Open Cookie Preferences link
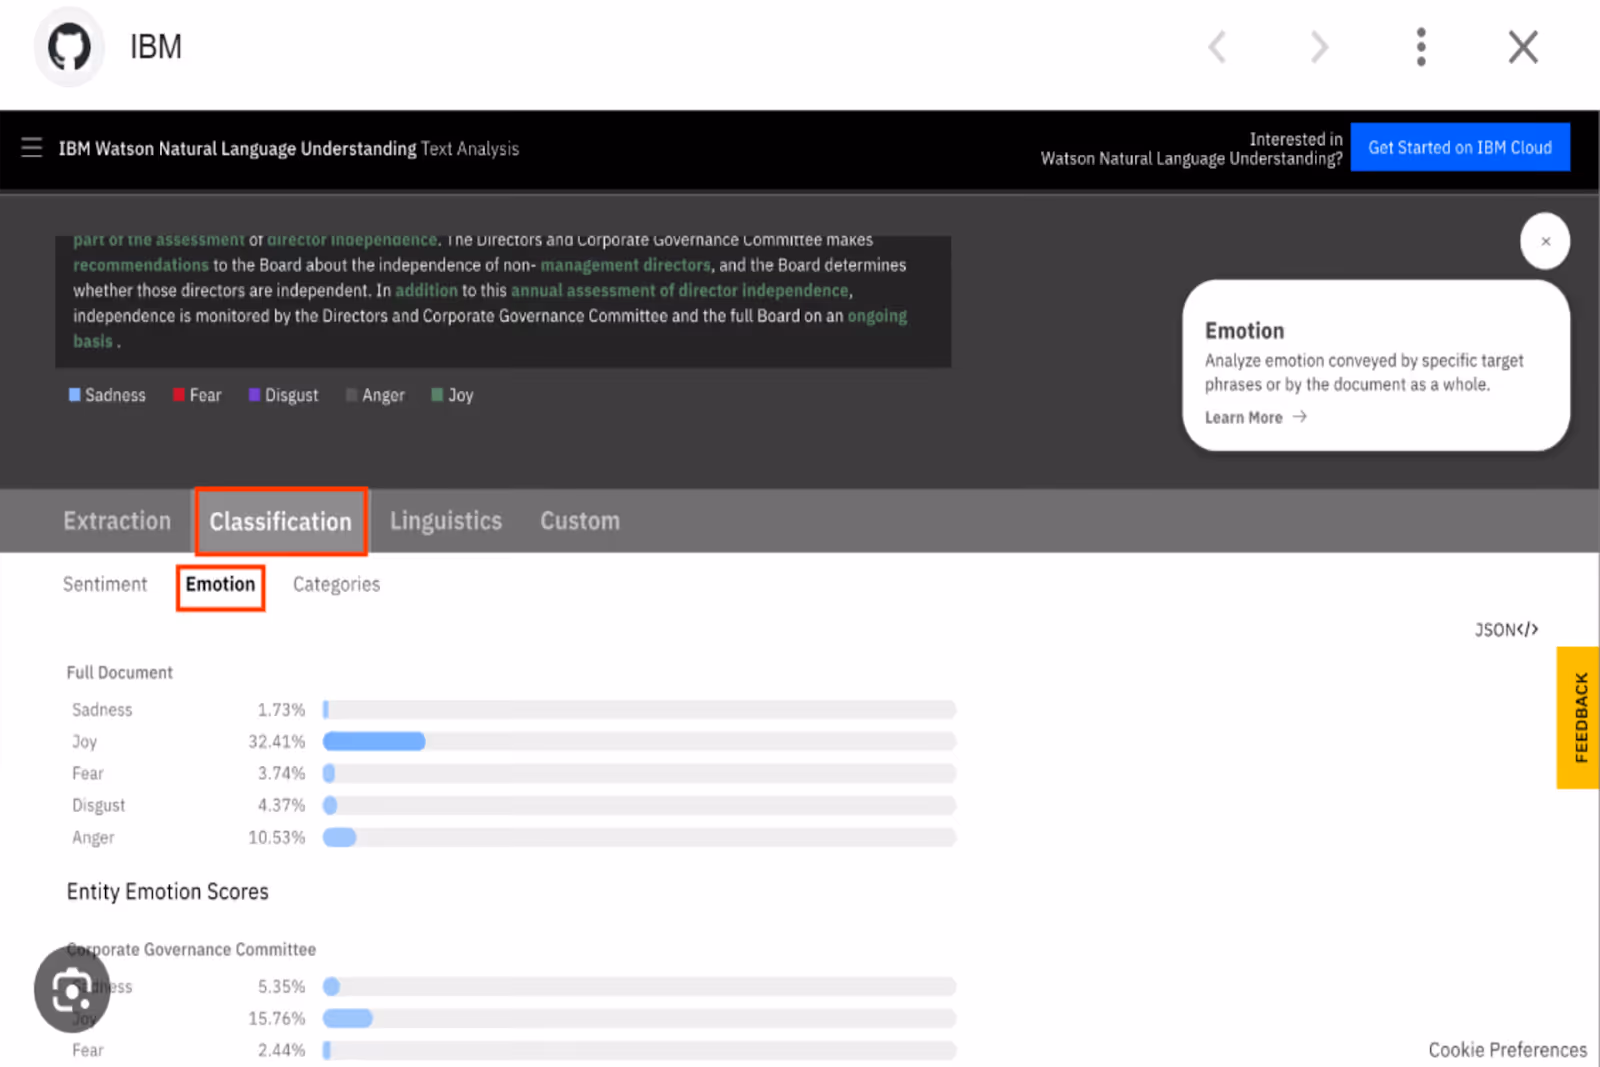This screenshot has width=1600, height=1067. point(1507,1050)
